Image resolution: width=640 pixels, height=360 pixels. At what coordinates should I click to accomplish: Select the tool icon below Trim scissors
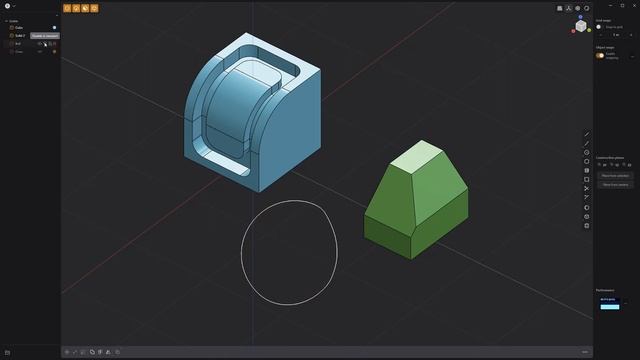click(x=587, y=198)
